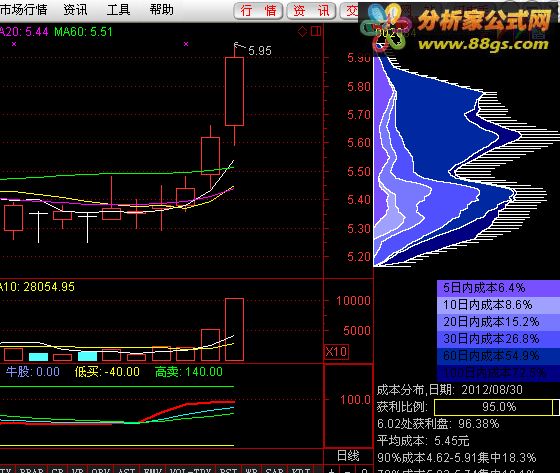This screenshot has width=560, height=473.
Task: Select the 30日内成本26.8% legend swatch
Action: 498,338
